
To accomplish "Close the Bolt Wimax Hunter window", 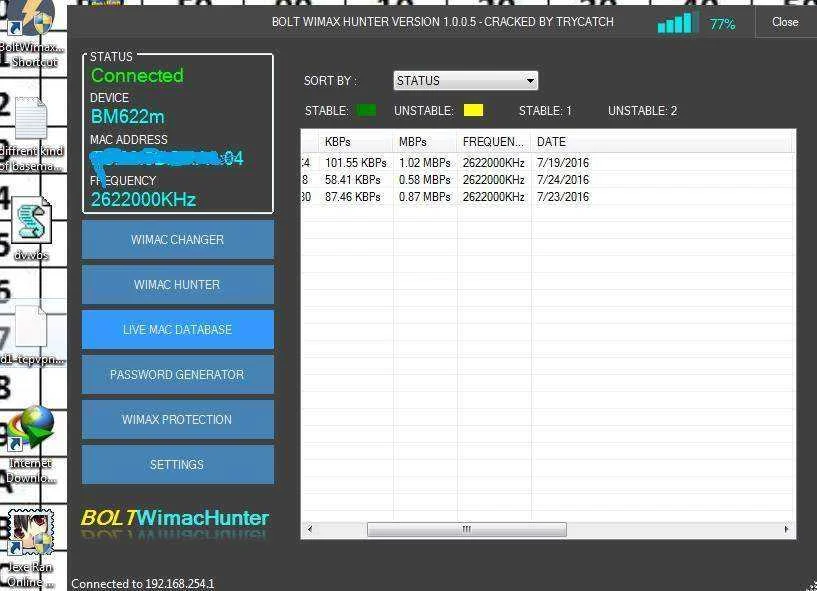I will [x=785, y=22].
